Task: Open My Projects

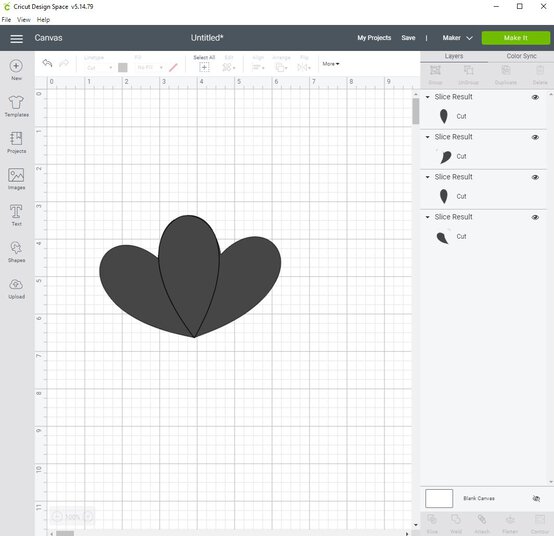Action: tap(374, 38)
